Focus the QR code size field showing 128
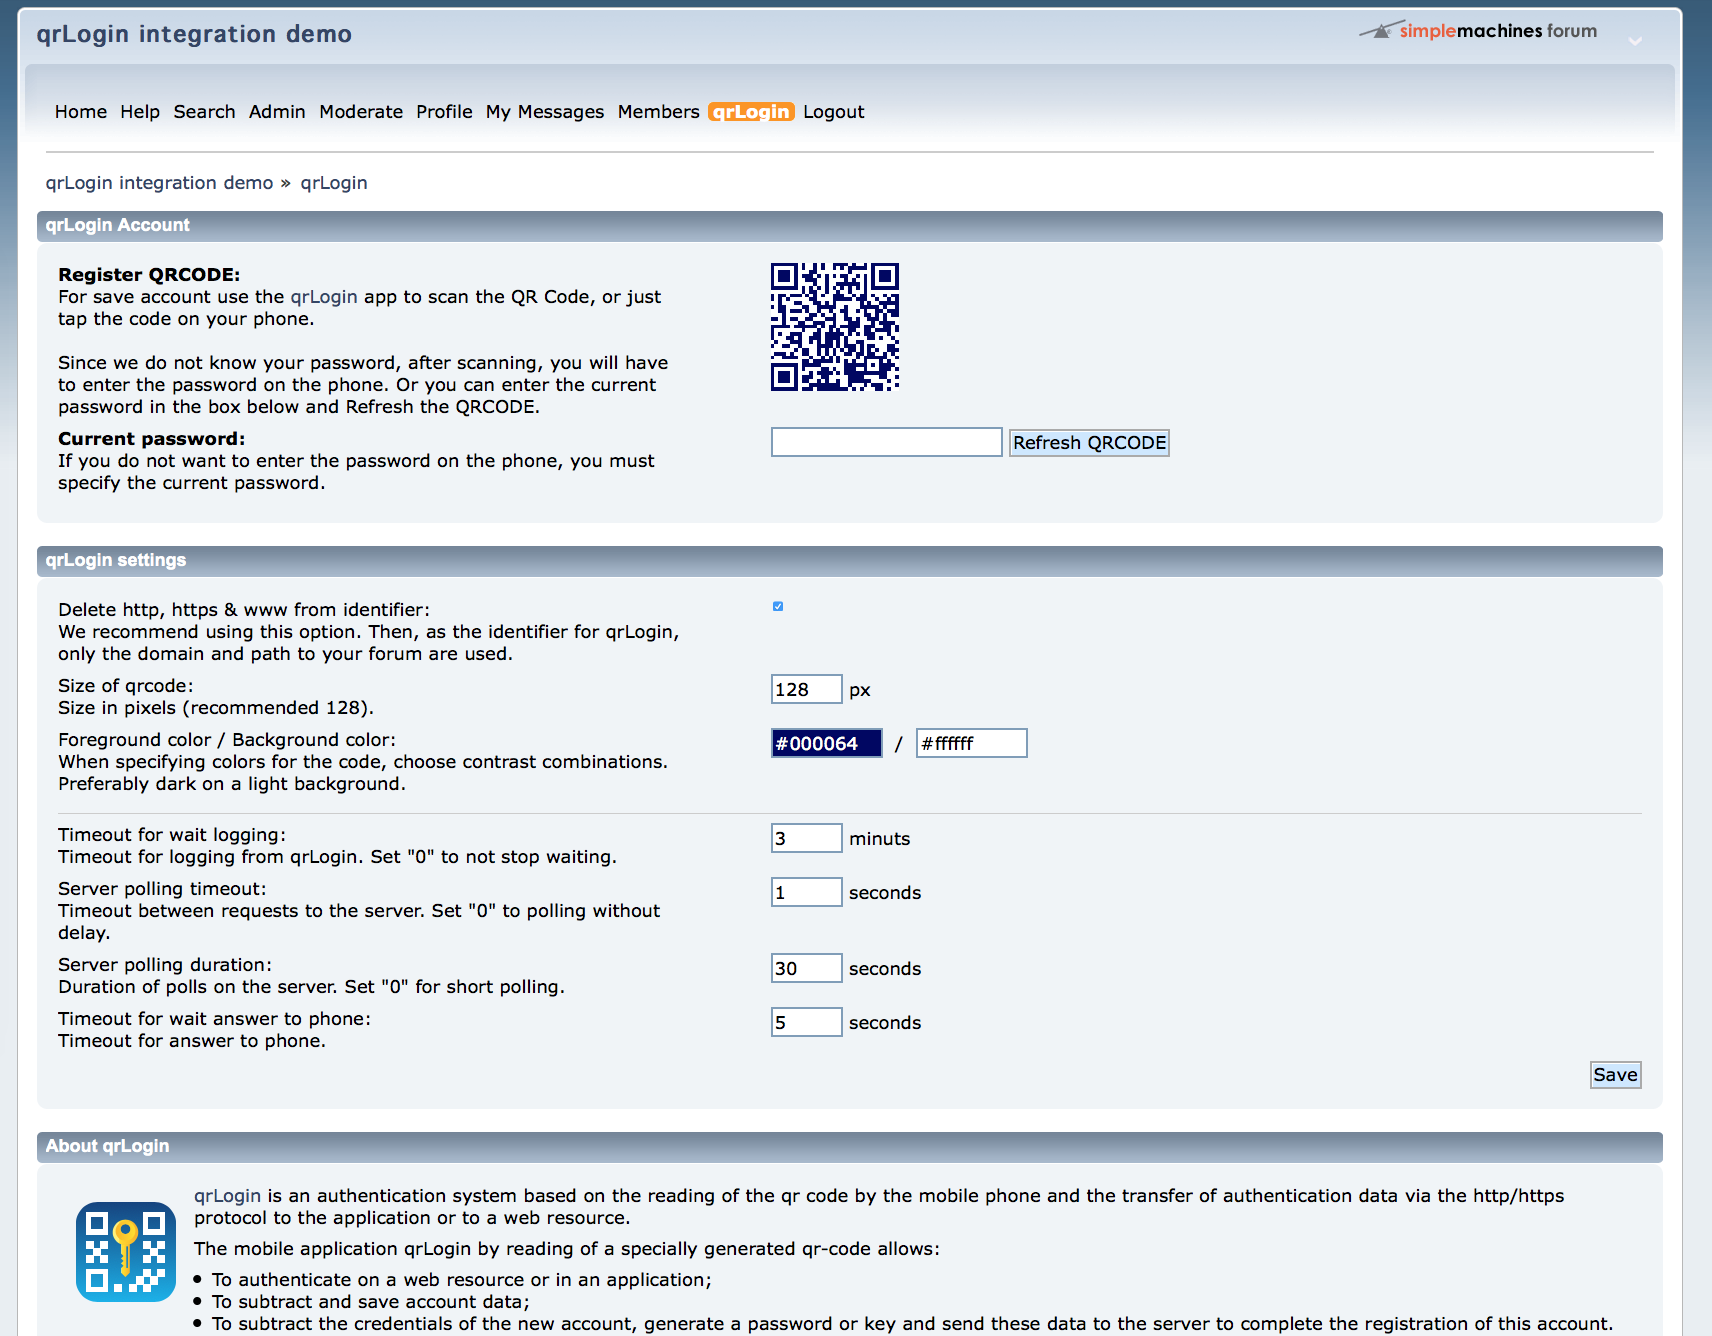Image resolution: width=1712 pixels, height=1336 pixels. click(x=807, y=689)
